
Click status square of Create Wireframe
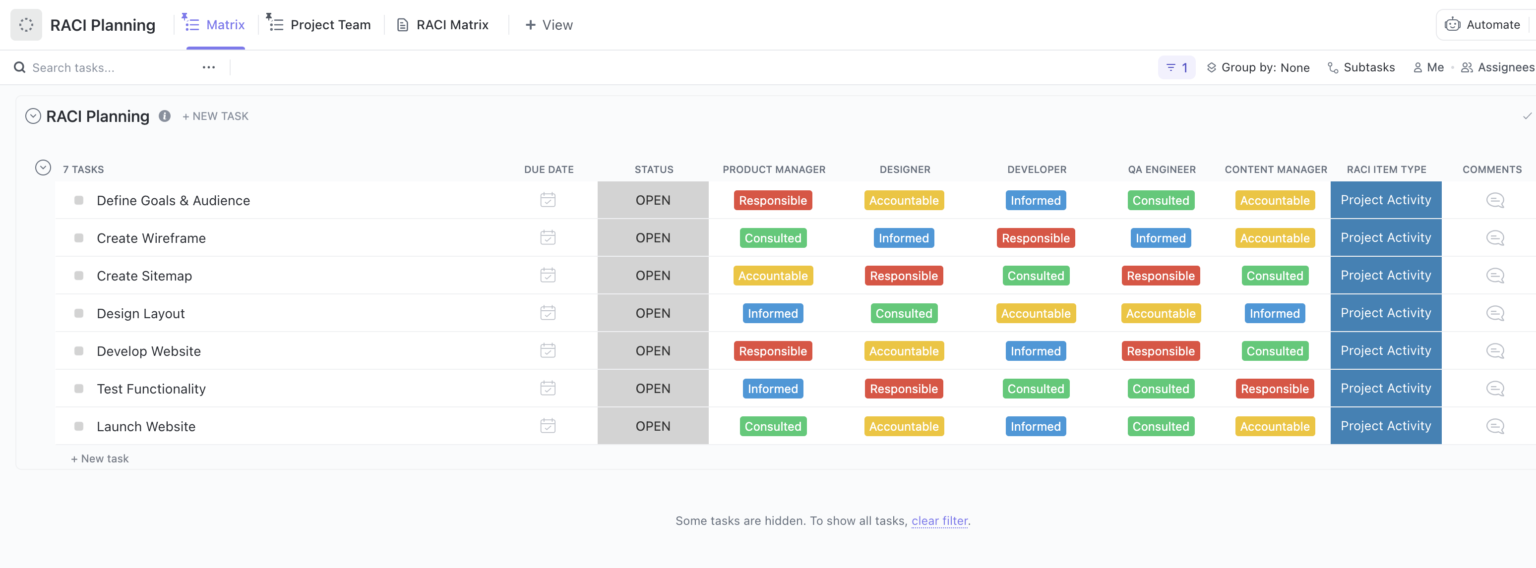(x=79, y=238)
